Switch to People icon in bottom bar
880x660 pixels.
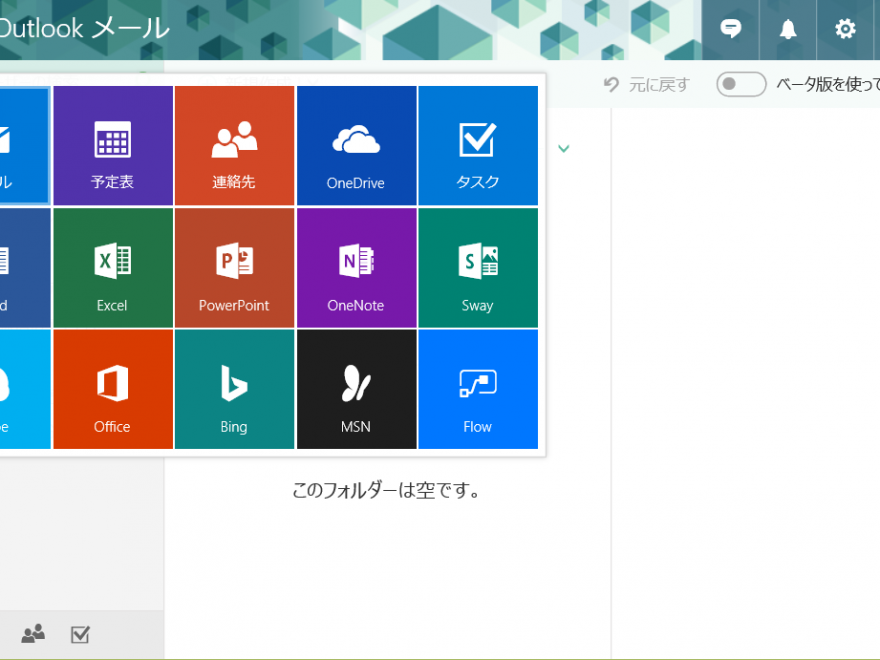pyautogui.click(x=33, y=634)
